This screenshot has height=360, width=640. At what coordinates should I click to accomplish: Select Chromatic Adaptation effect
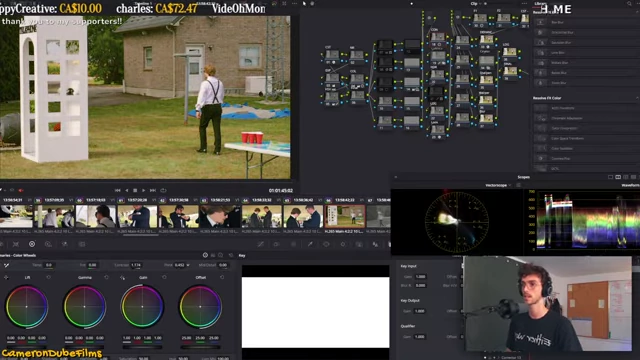[x=587, y=118]
